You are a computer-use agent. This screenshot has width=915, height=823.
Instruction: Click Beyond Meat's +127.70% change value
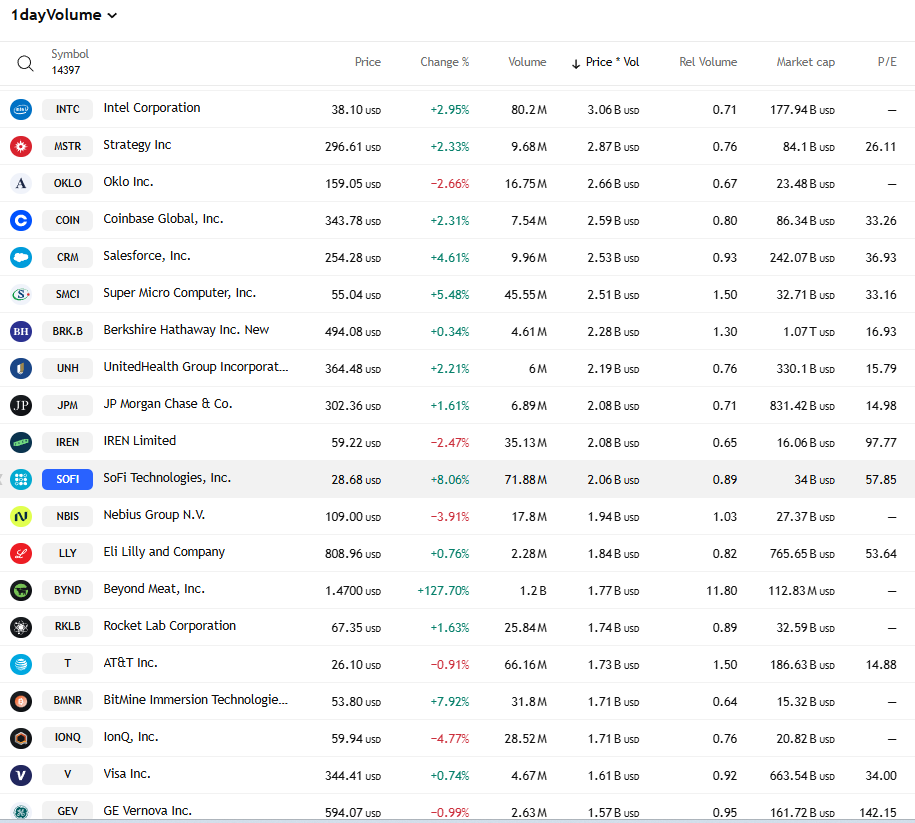click(443, 591)
